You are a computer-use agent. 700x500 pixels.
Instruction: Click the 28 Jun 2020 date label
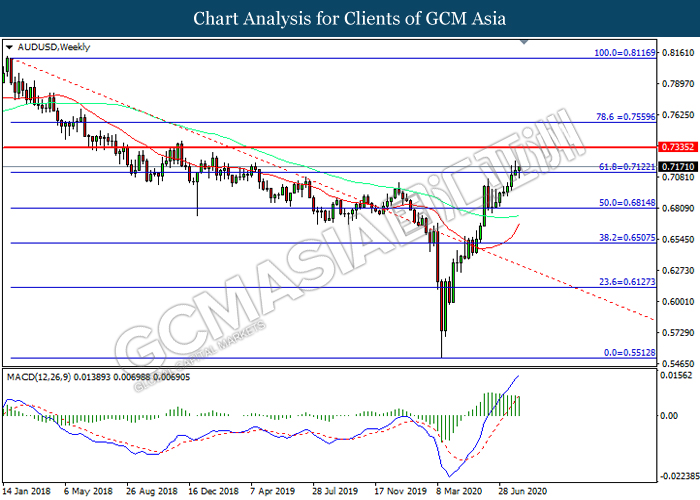(522, 491)
